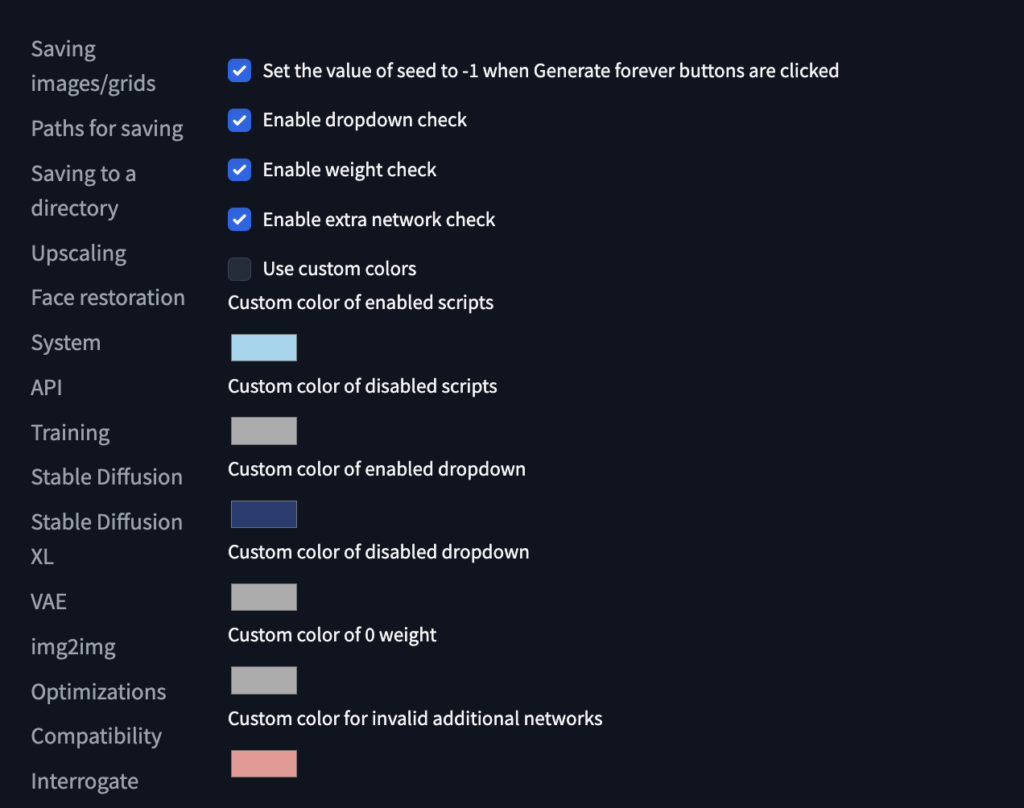1024x808 pixels.
Task: Edit custom color of enabled dropdown
Action: [263, 513]
